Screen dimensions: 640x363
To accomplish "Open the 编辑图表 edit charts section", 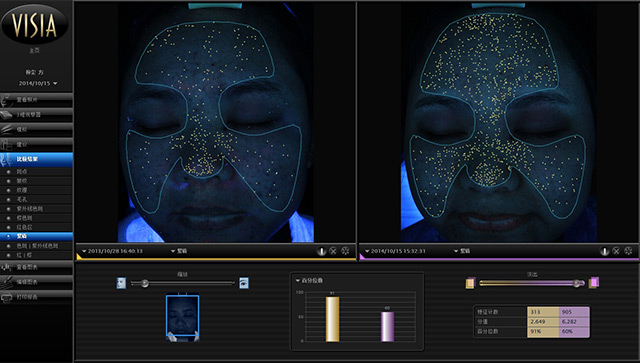I will pyautogui.click(x=36, y=282).
